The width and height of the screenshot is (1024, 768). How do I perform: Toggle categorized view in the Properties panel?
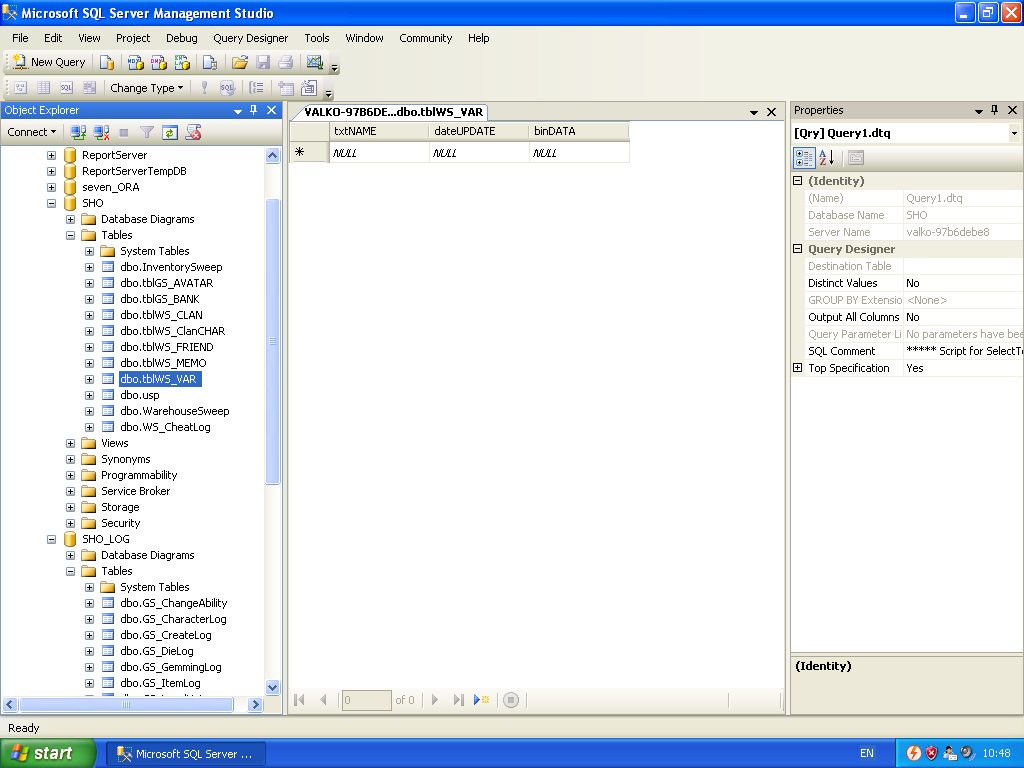click(804, 157)
